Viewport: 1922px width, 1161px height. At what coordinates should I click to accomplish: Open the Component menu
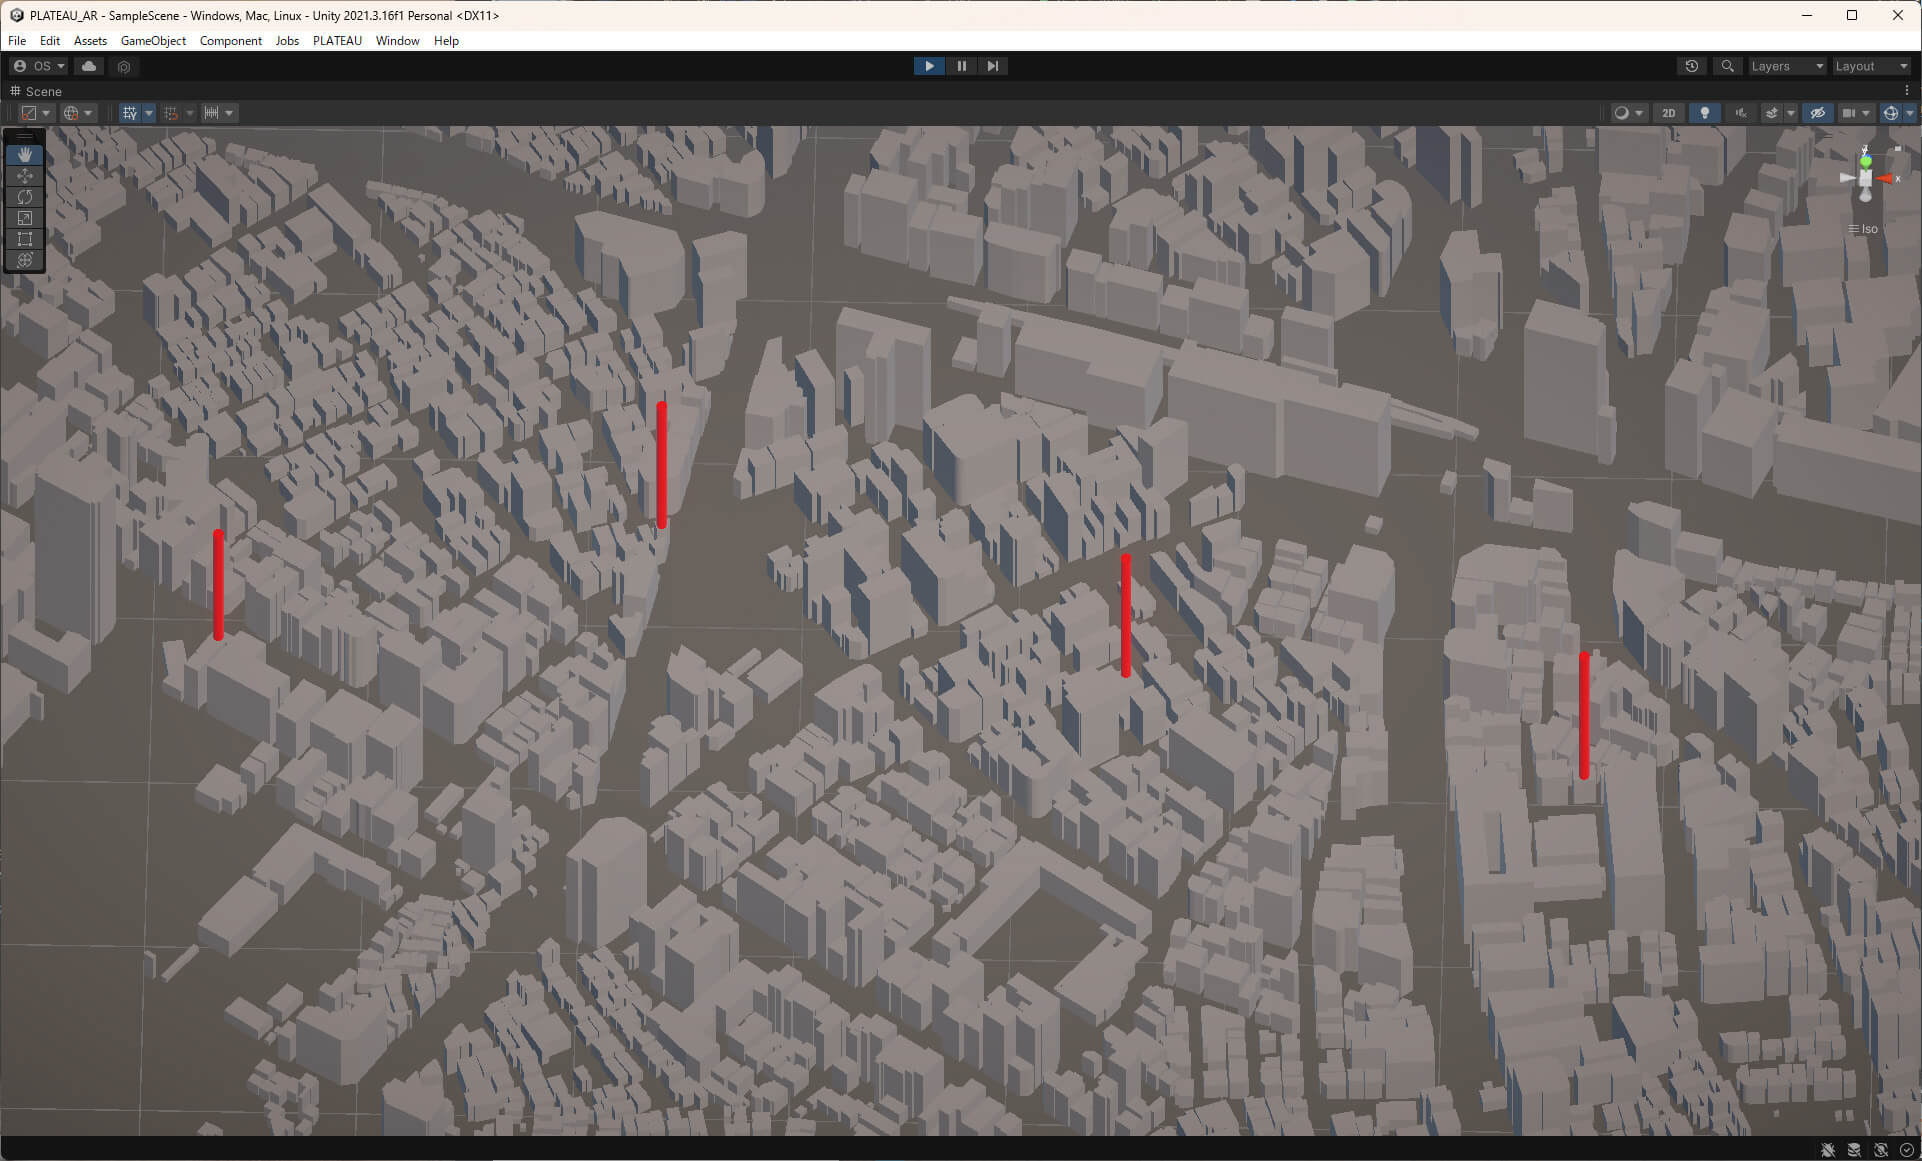click(x=230, y=41)
